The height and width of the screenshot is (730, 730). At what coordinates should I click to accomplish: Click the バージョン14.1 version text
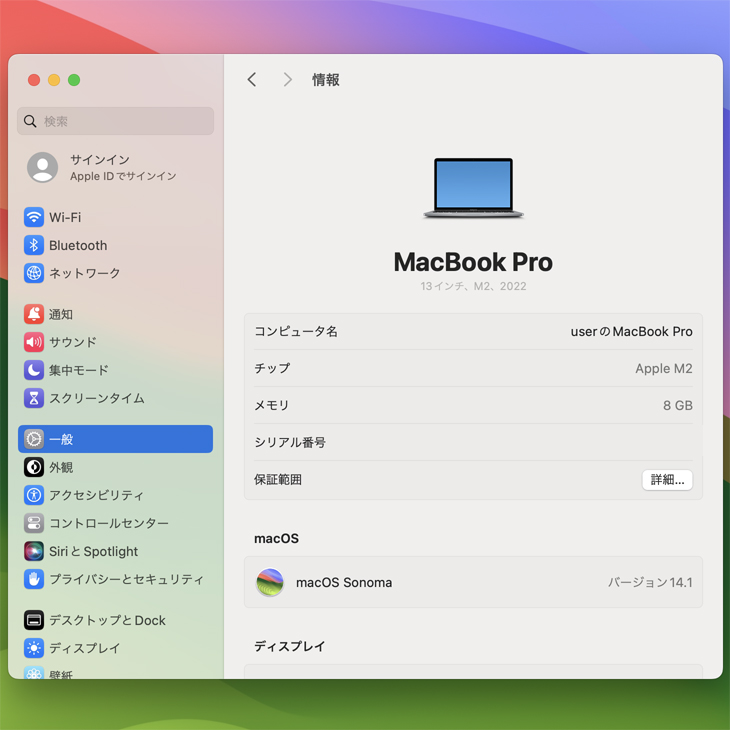click(650, 582)
